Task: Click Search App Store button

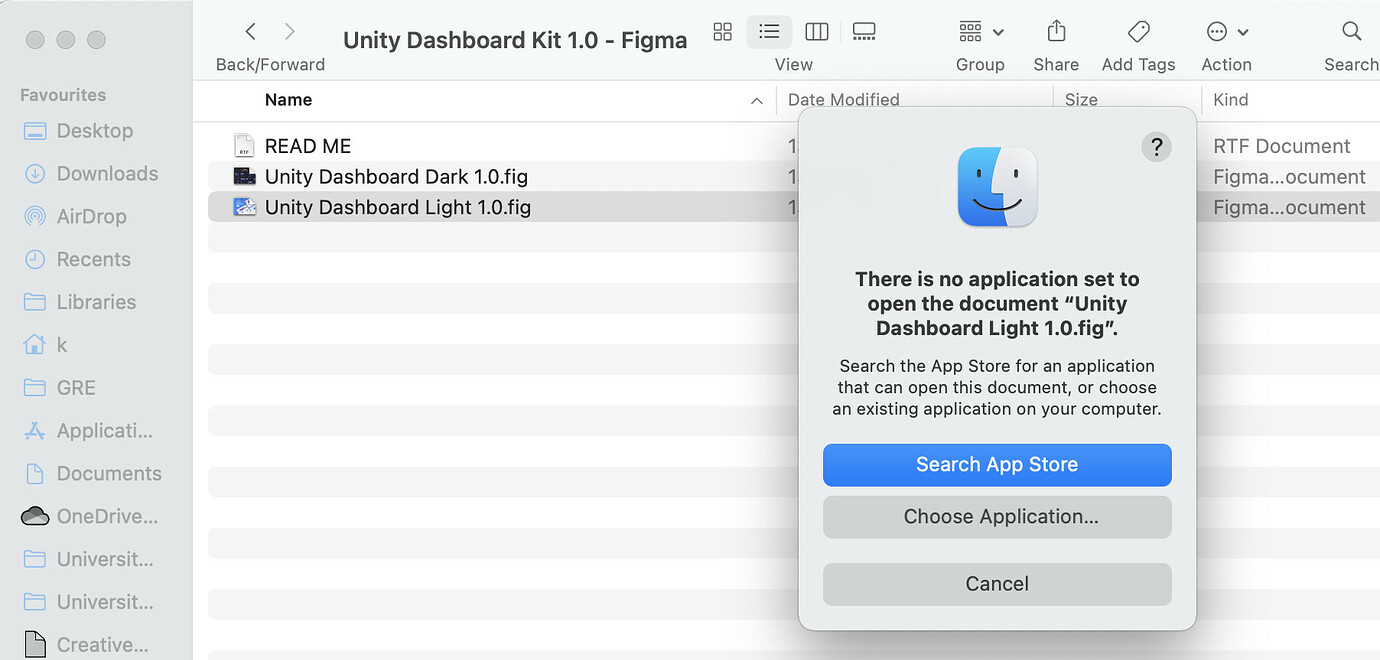Action: click(x=997, y=465)
